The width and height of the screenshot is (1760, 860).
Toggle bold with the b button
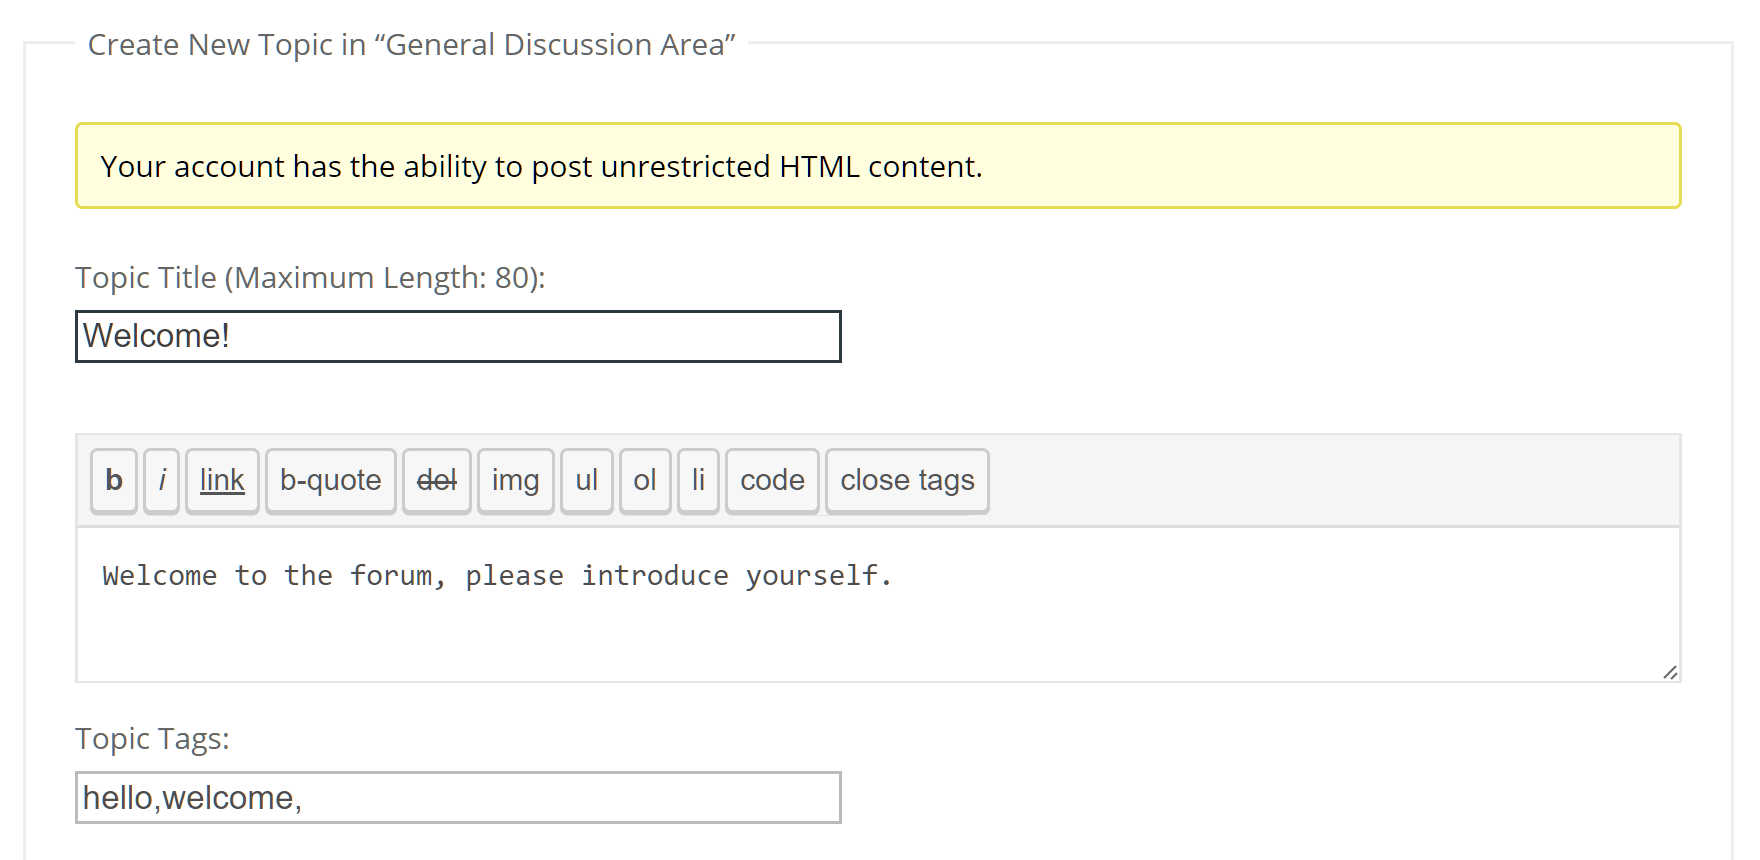tap(114, 481)
